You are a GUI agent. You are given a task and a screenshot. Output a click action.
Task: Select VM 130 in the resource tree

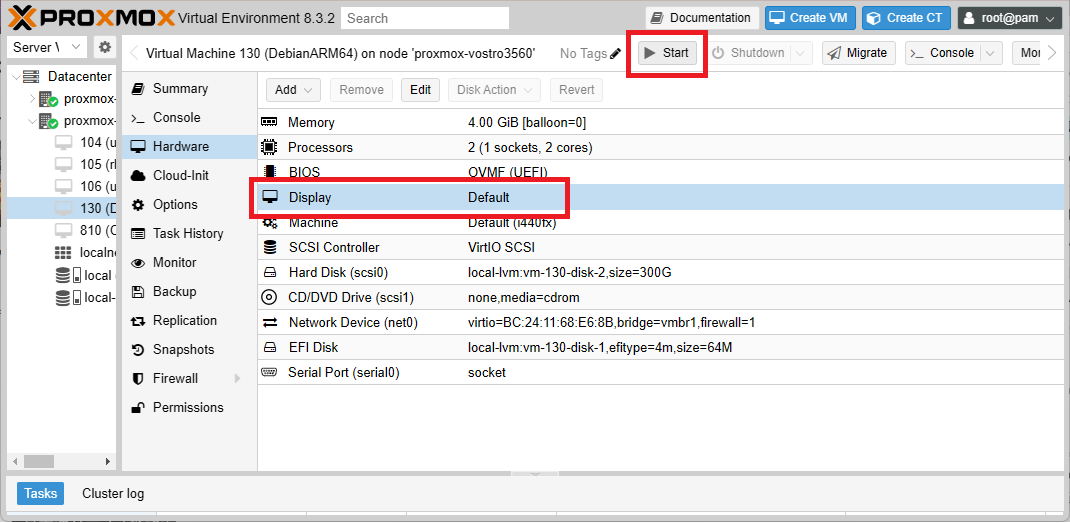(x=61, y=208)
